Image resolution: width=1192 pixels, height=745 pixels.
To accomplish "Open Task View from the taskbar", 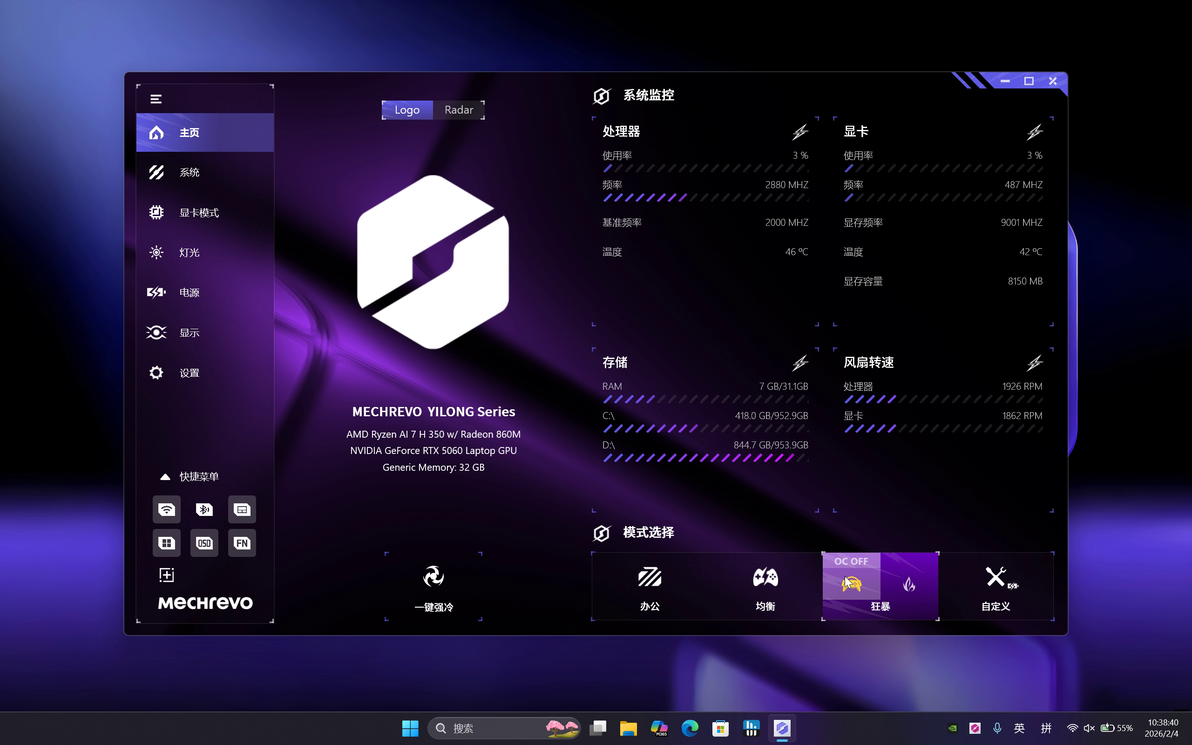I will coord(598,728).
